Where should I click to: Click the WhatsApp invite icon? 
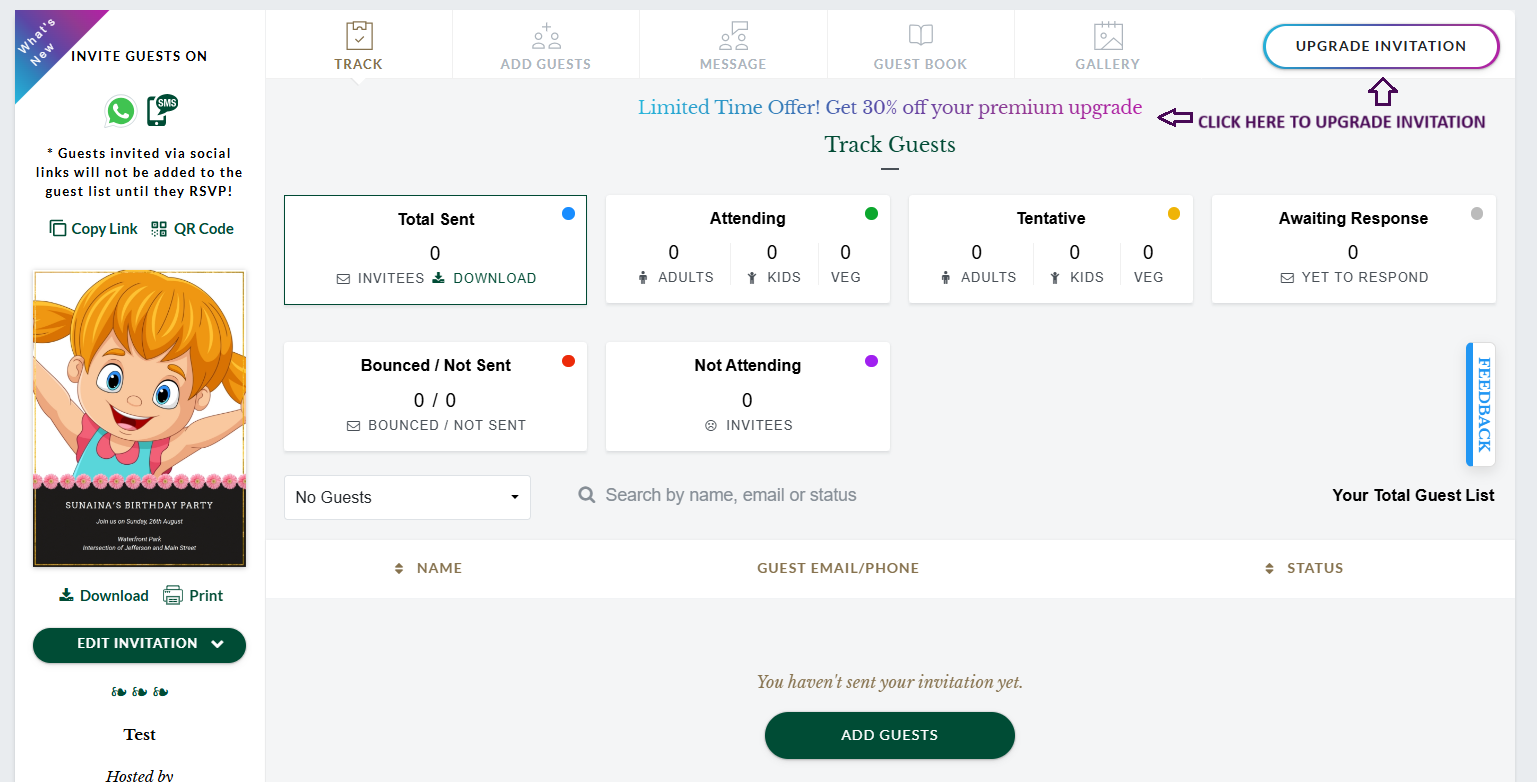[x=121, y=111]
